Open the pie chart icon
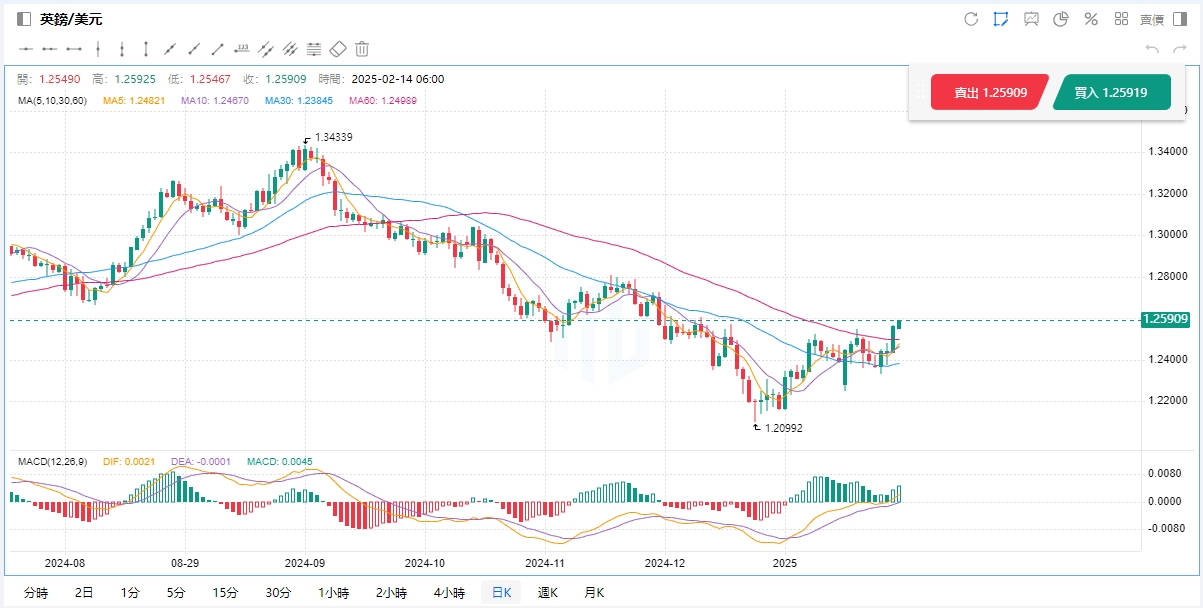 1061,19
